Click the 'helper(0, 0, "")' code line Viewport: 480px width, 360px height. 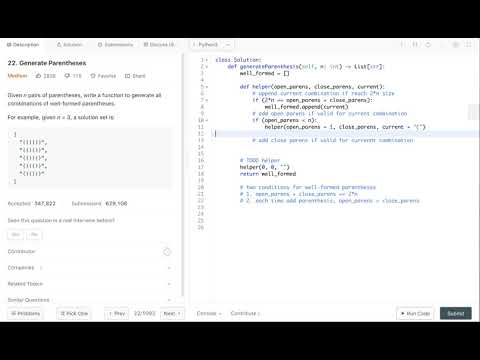pyautogui.click(x=265, y=167)
